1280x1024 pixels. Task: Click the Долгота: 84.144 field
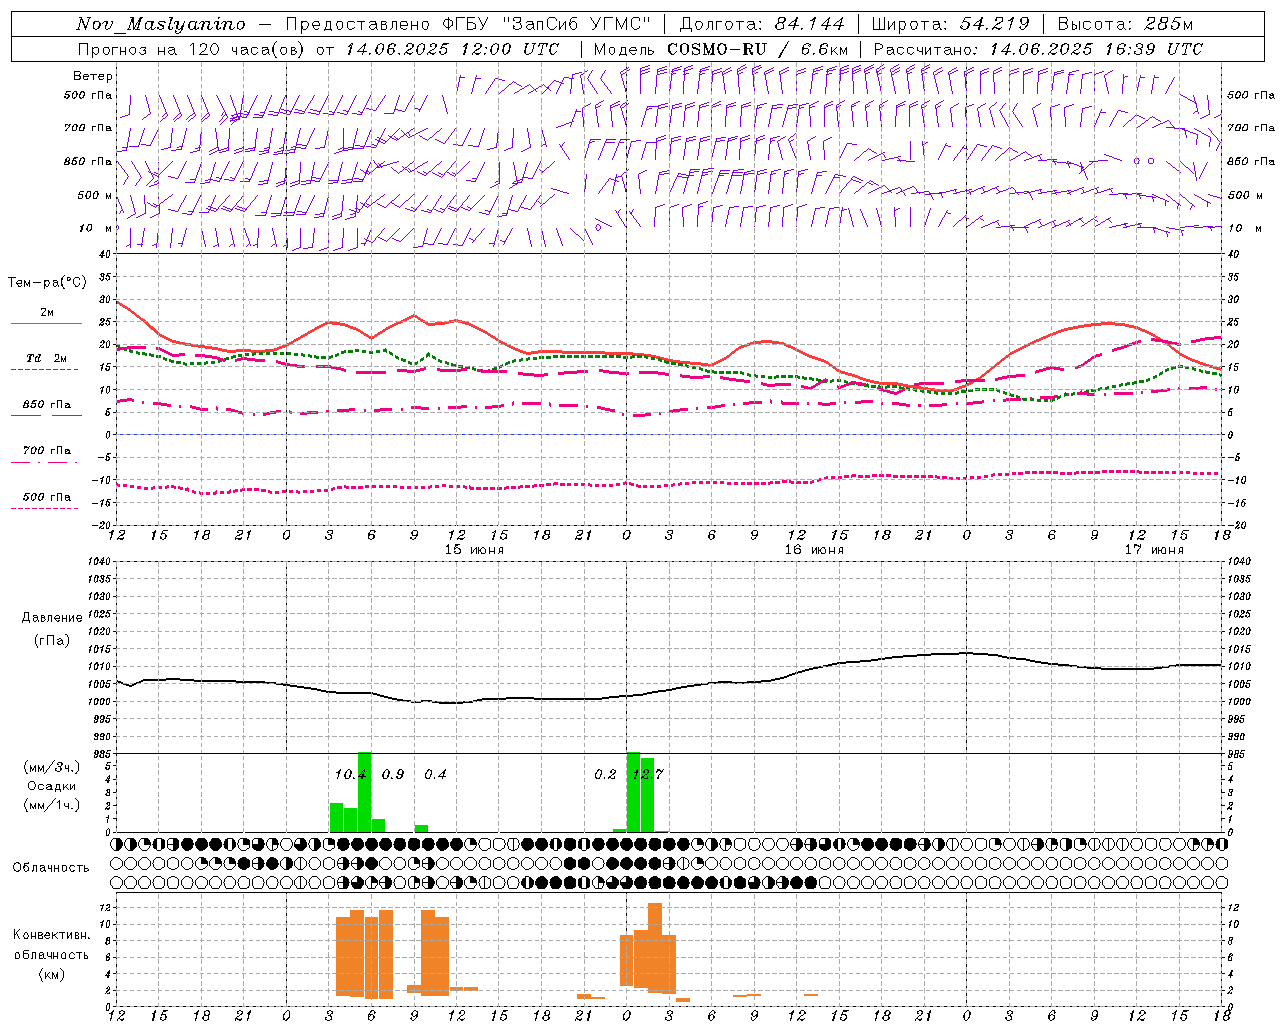(x=762, y=24)
